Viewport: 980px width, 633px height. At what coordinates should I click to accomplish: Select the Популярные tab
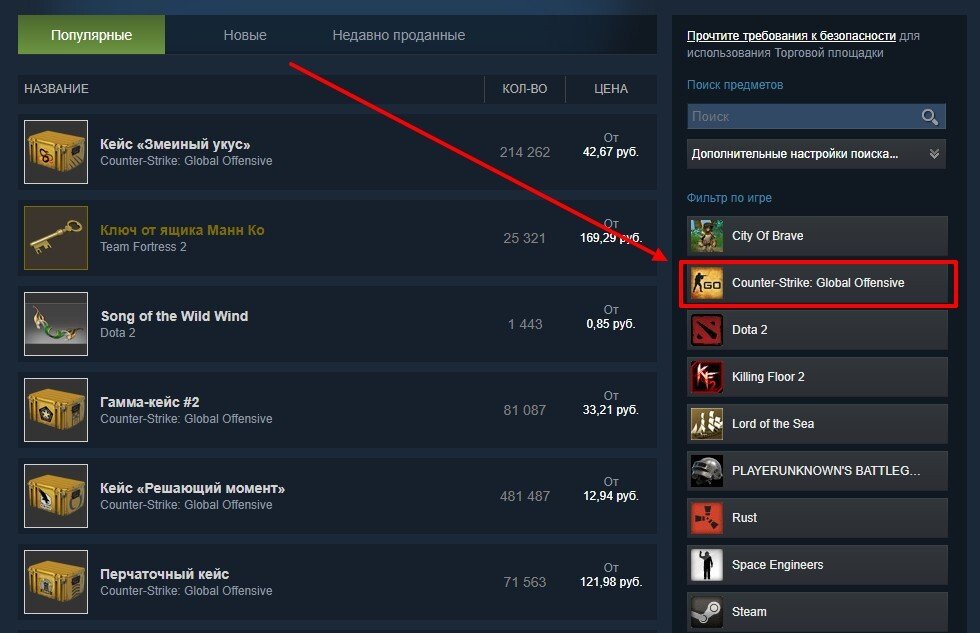(91, 35)
